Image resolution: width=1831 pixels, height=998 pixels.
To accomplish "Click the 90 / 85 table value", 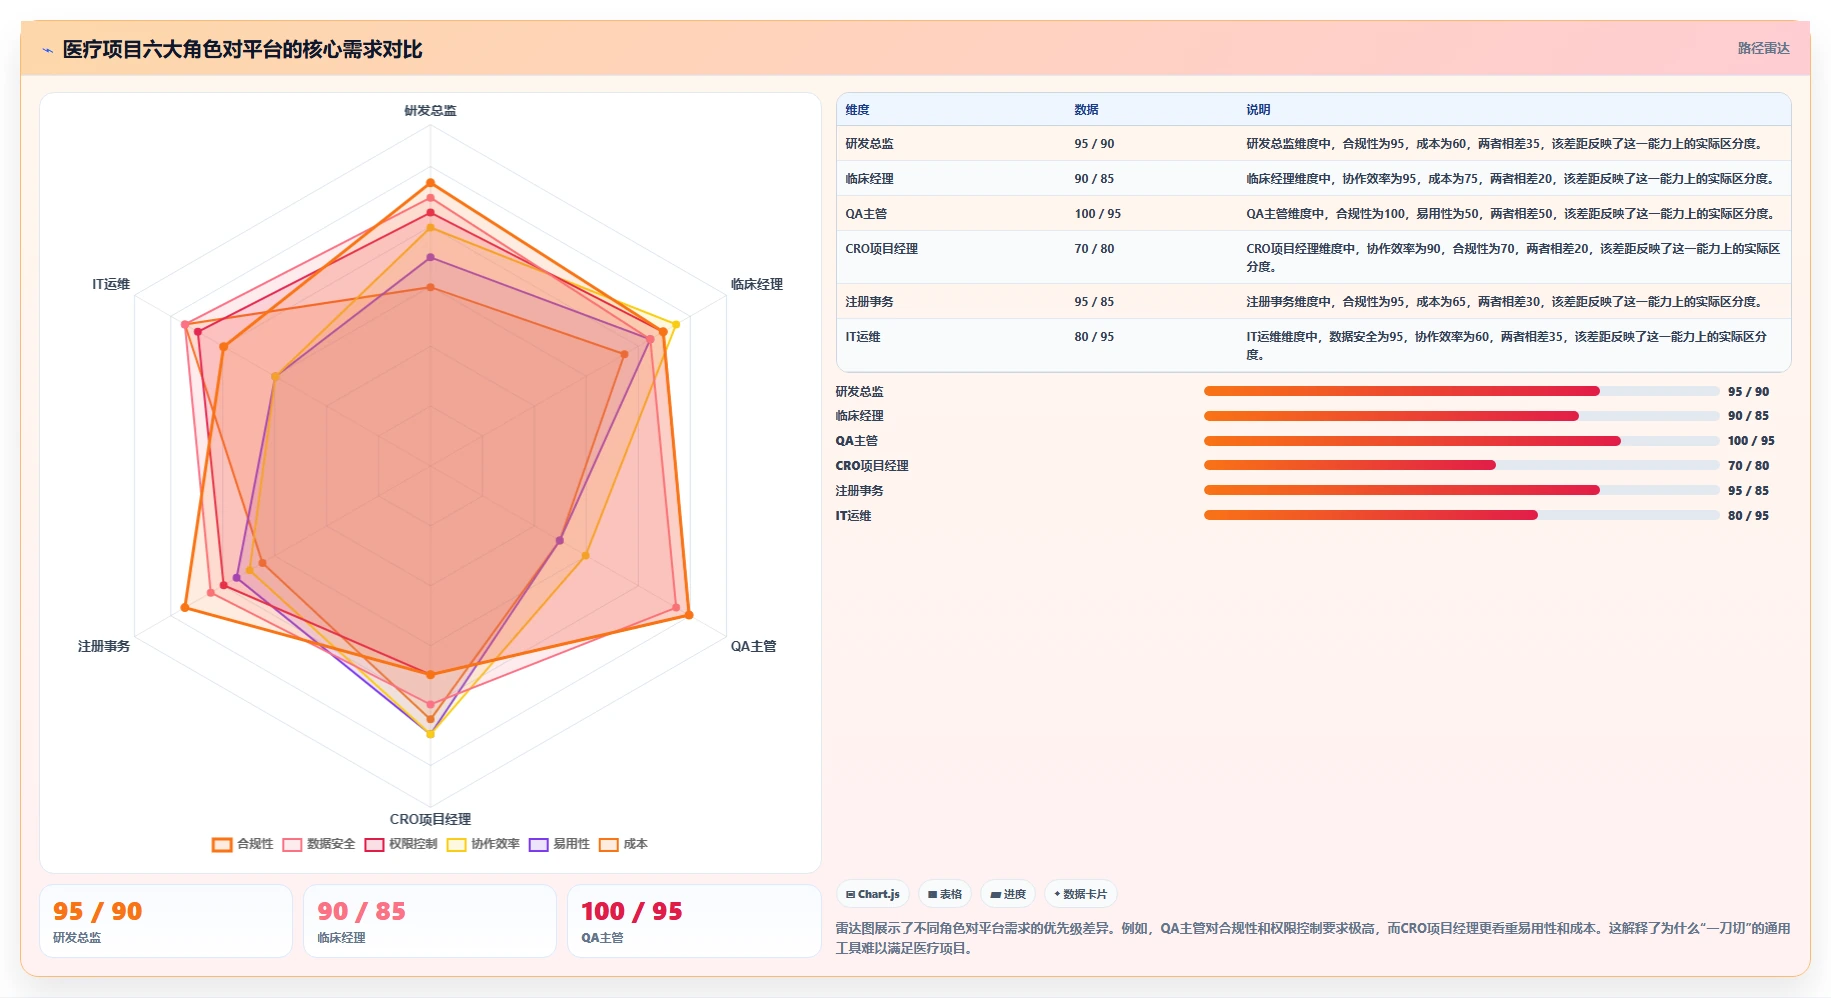I will [1094, 179].
